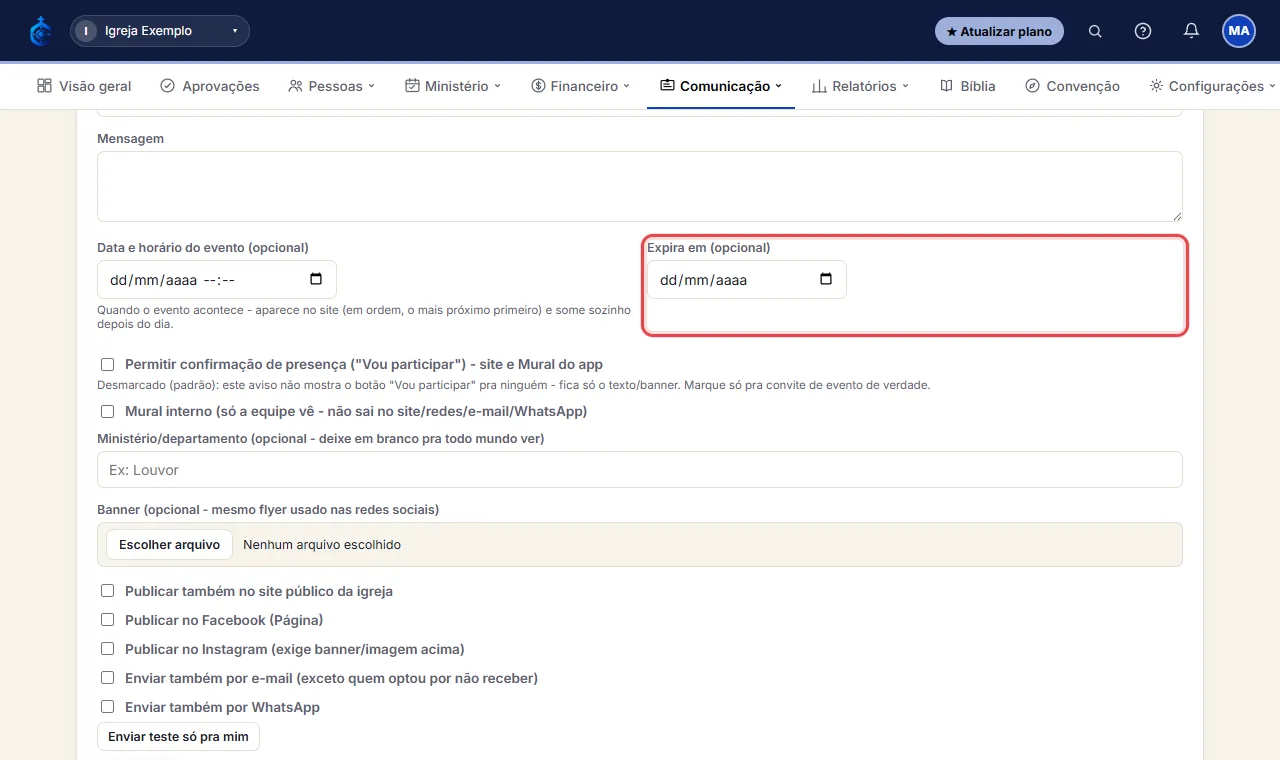The height and width of the screenshot is (760, 1280).
Task: Tick Enviar também por WhatsApp checkbox
Action: tap(107, 707)
